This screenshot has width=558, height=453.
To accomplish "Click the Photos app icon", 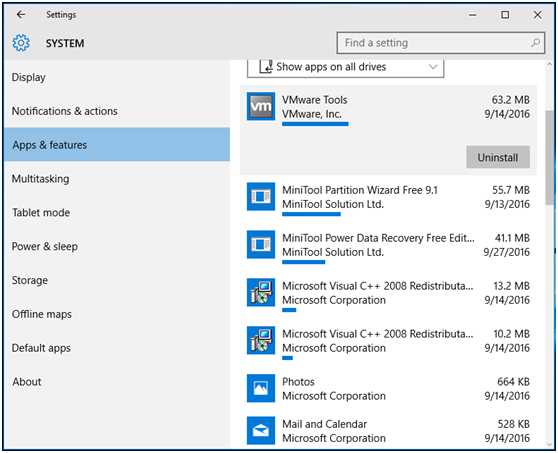I will pyautogui.click(x=261, y=388).
